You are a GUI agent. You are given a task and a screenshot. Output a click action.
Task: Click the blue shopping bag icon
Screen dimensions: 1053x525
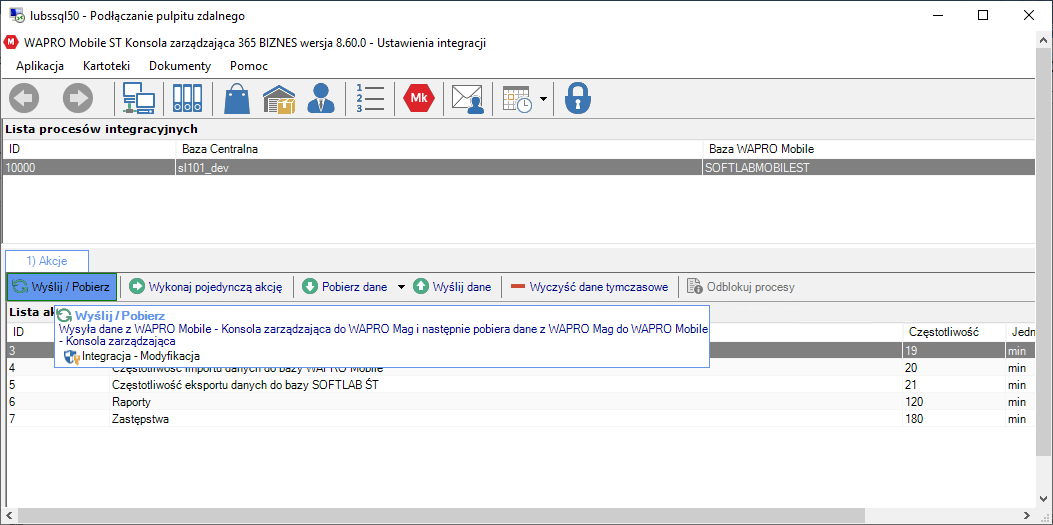tap(237, 99)
